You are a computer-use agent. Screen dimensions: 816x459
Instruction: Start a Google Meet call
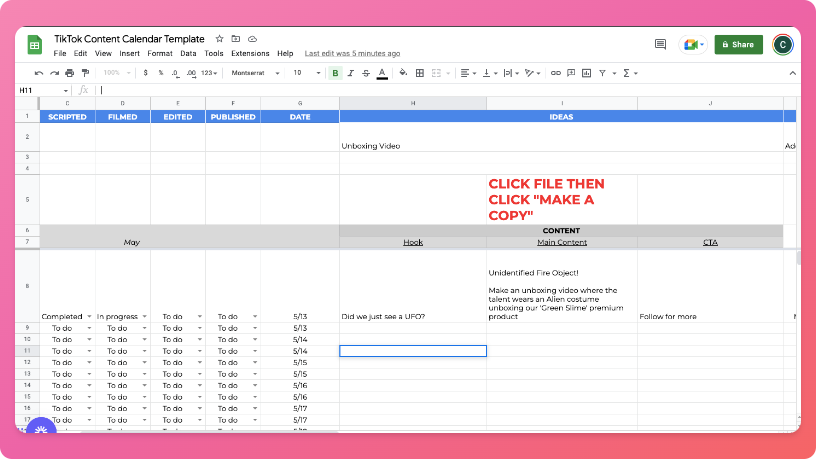coord(693,45)
